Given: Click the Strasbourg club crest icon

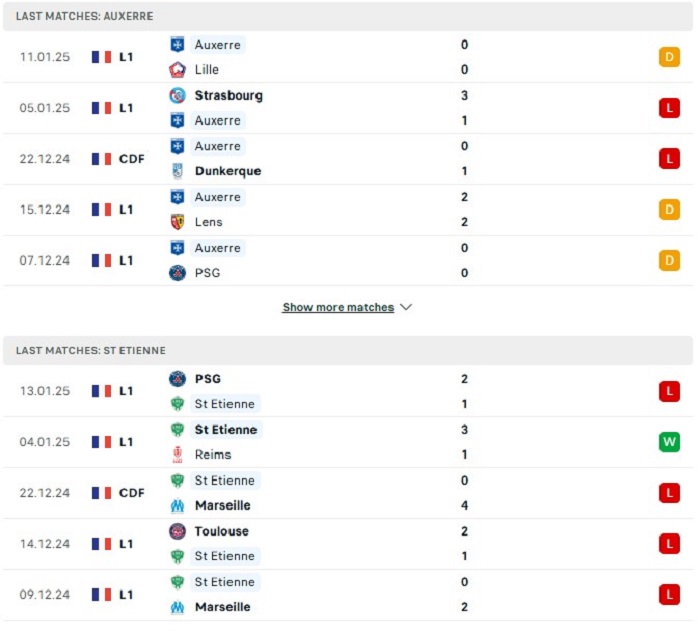Looking at the screenshot, I should (177, 96).
